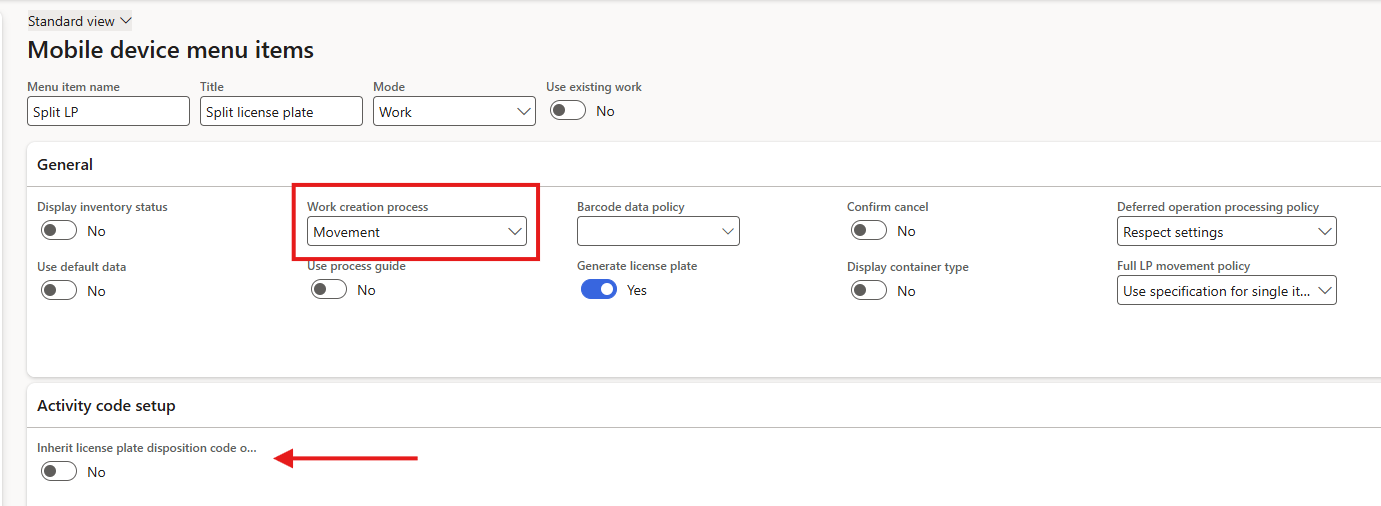The height and width of the screenshot is (506, 1381).
Task: Enable the Confirm cancel toggle
Action: (x=869, y=231)
